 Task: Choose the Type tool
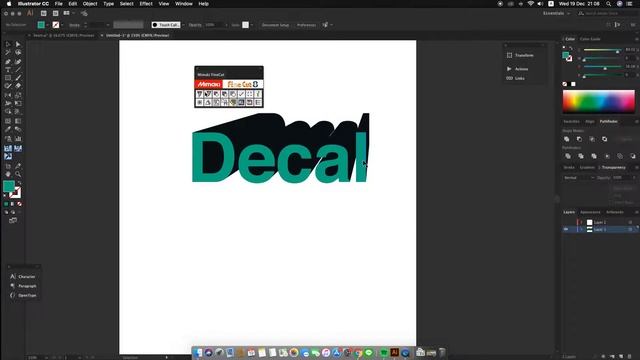8,70
